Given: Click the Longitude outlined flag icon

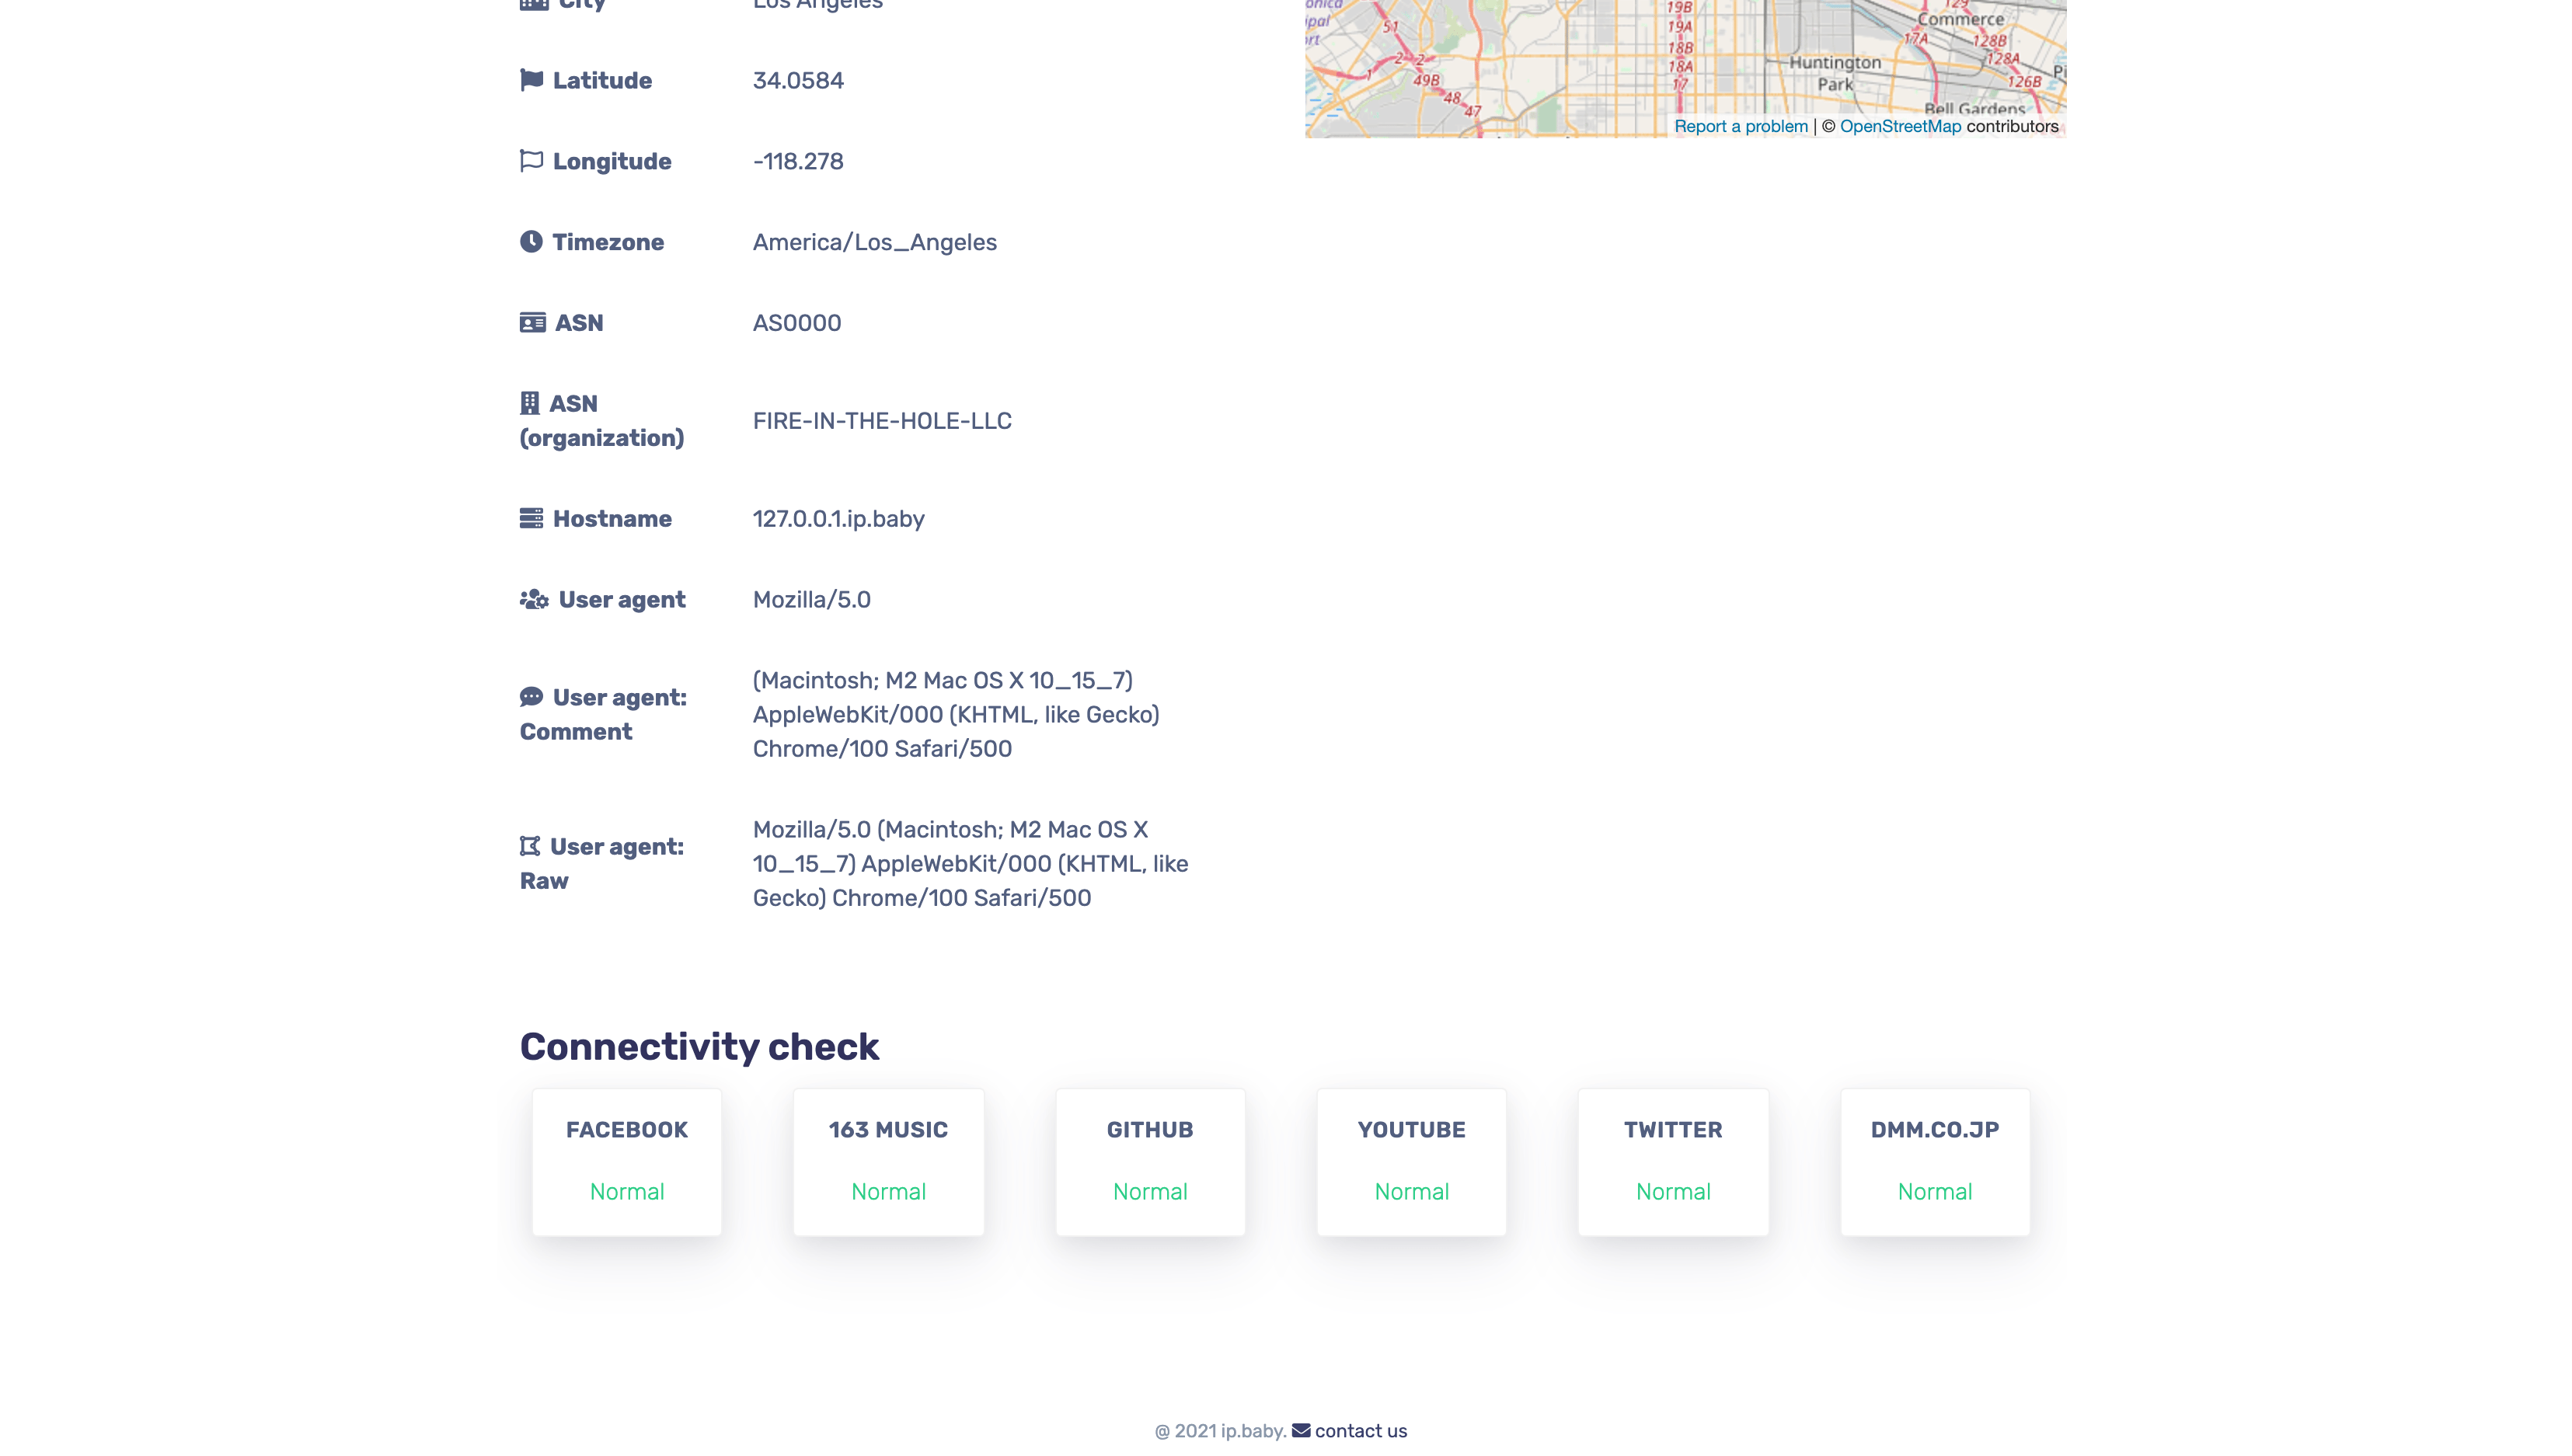Looking at the screenshot, I should pyautogui.click(x=531, y=161).
